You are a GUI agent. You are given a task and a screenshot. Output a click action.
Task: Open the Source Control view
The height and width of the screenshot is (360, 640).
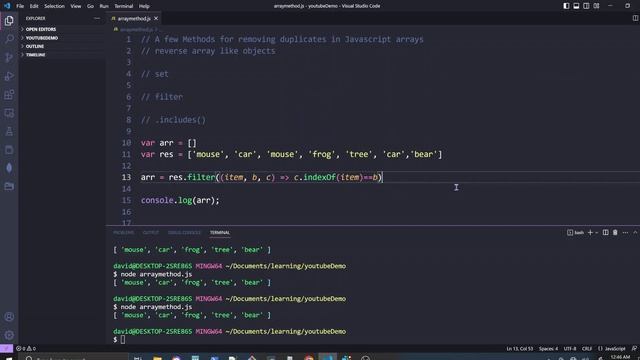coord(9,57)
